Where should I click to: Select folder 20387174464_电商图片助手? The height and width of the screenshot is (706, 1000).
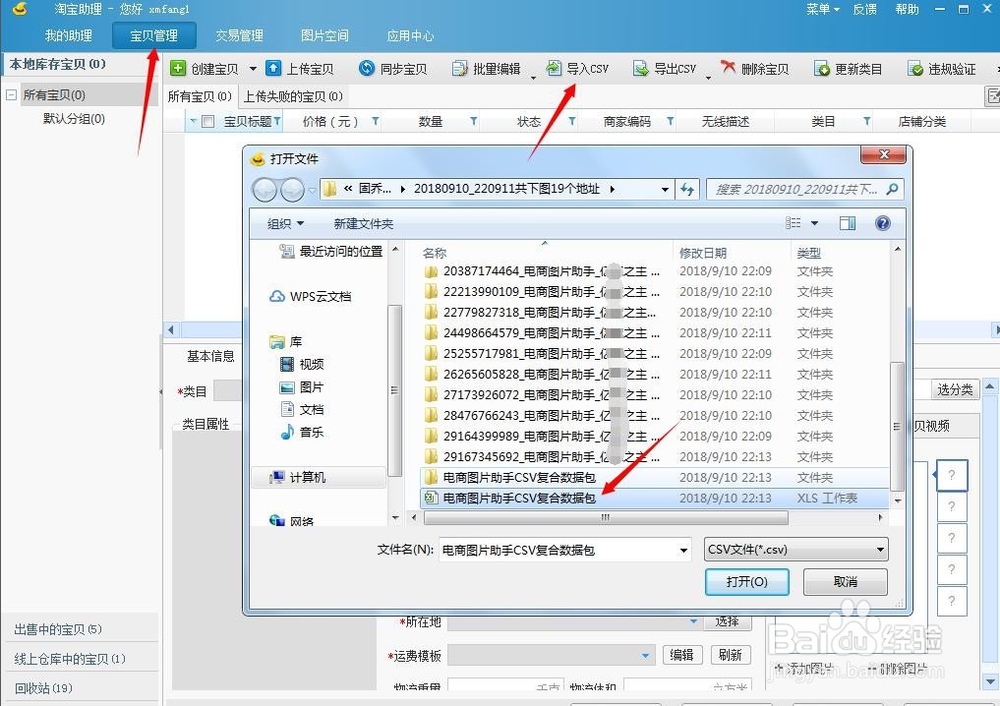coord(654,271)
